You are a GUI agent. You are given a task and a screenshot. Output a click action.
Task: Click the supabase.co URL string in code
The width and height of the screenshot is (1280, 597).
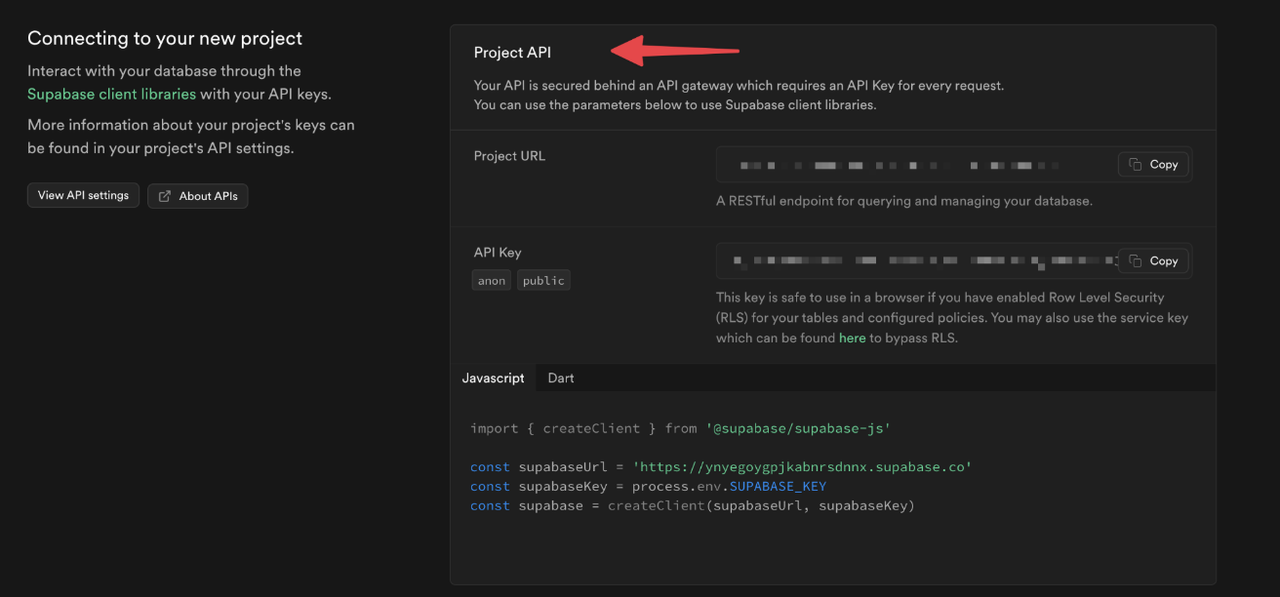point(802,467)
